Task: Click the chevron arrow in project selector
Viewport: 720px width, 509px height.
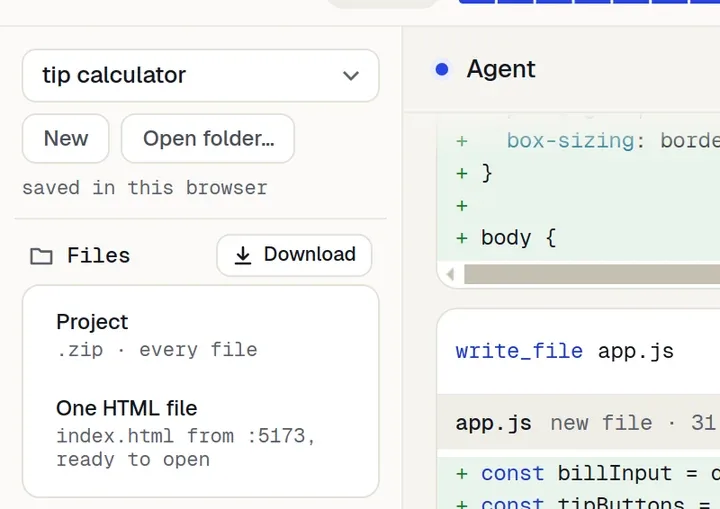Action: (x=351, y=76)
